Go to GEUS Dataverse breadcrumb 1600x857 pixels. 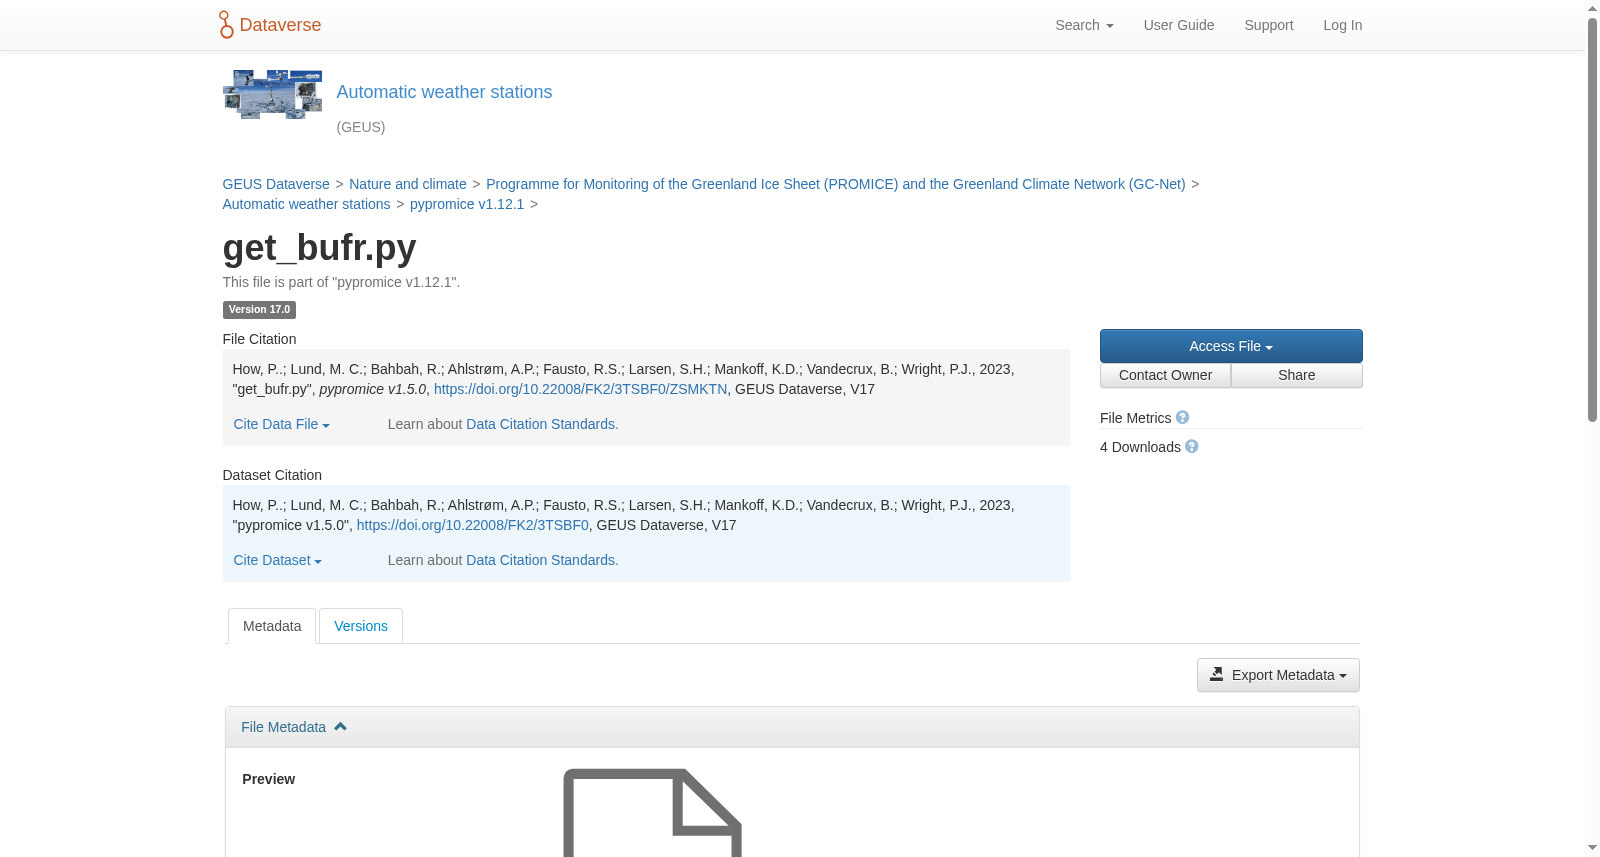click(x=276, y=184)
